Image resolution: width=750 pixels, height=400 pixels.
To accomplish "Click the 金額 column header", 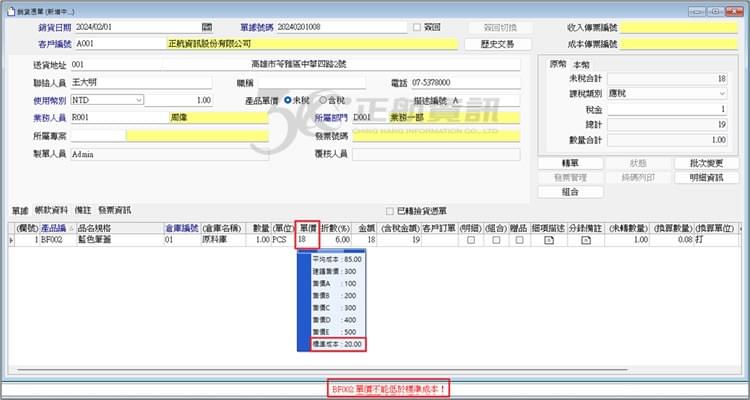I will (364, 229).
